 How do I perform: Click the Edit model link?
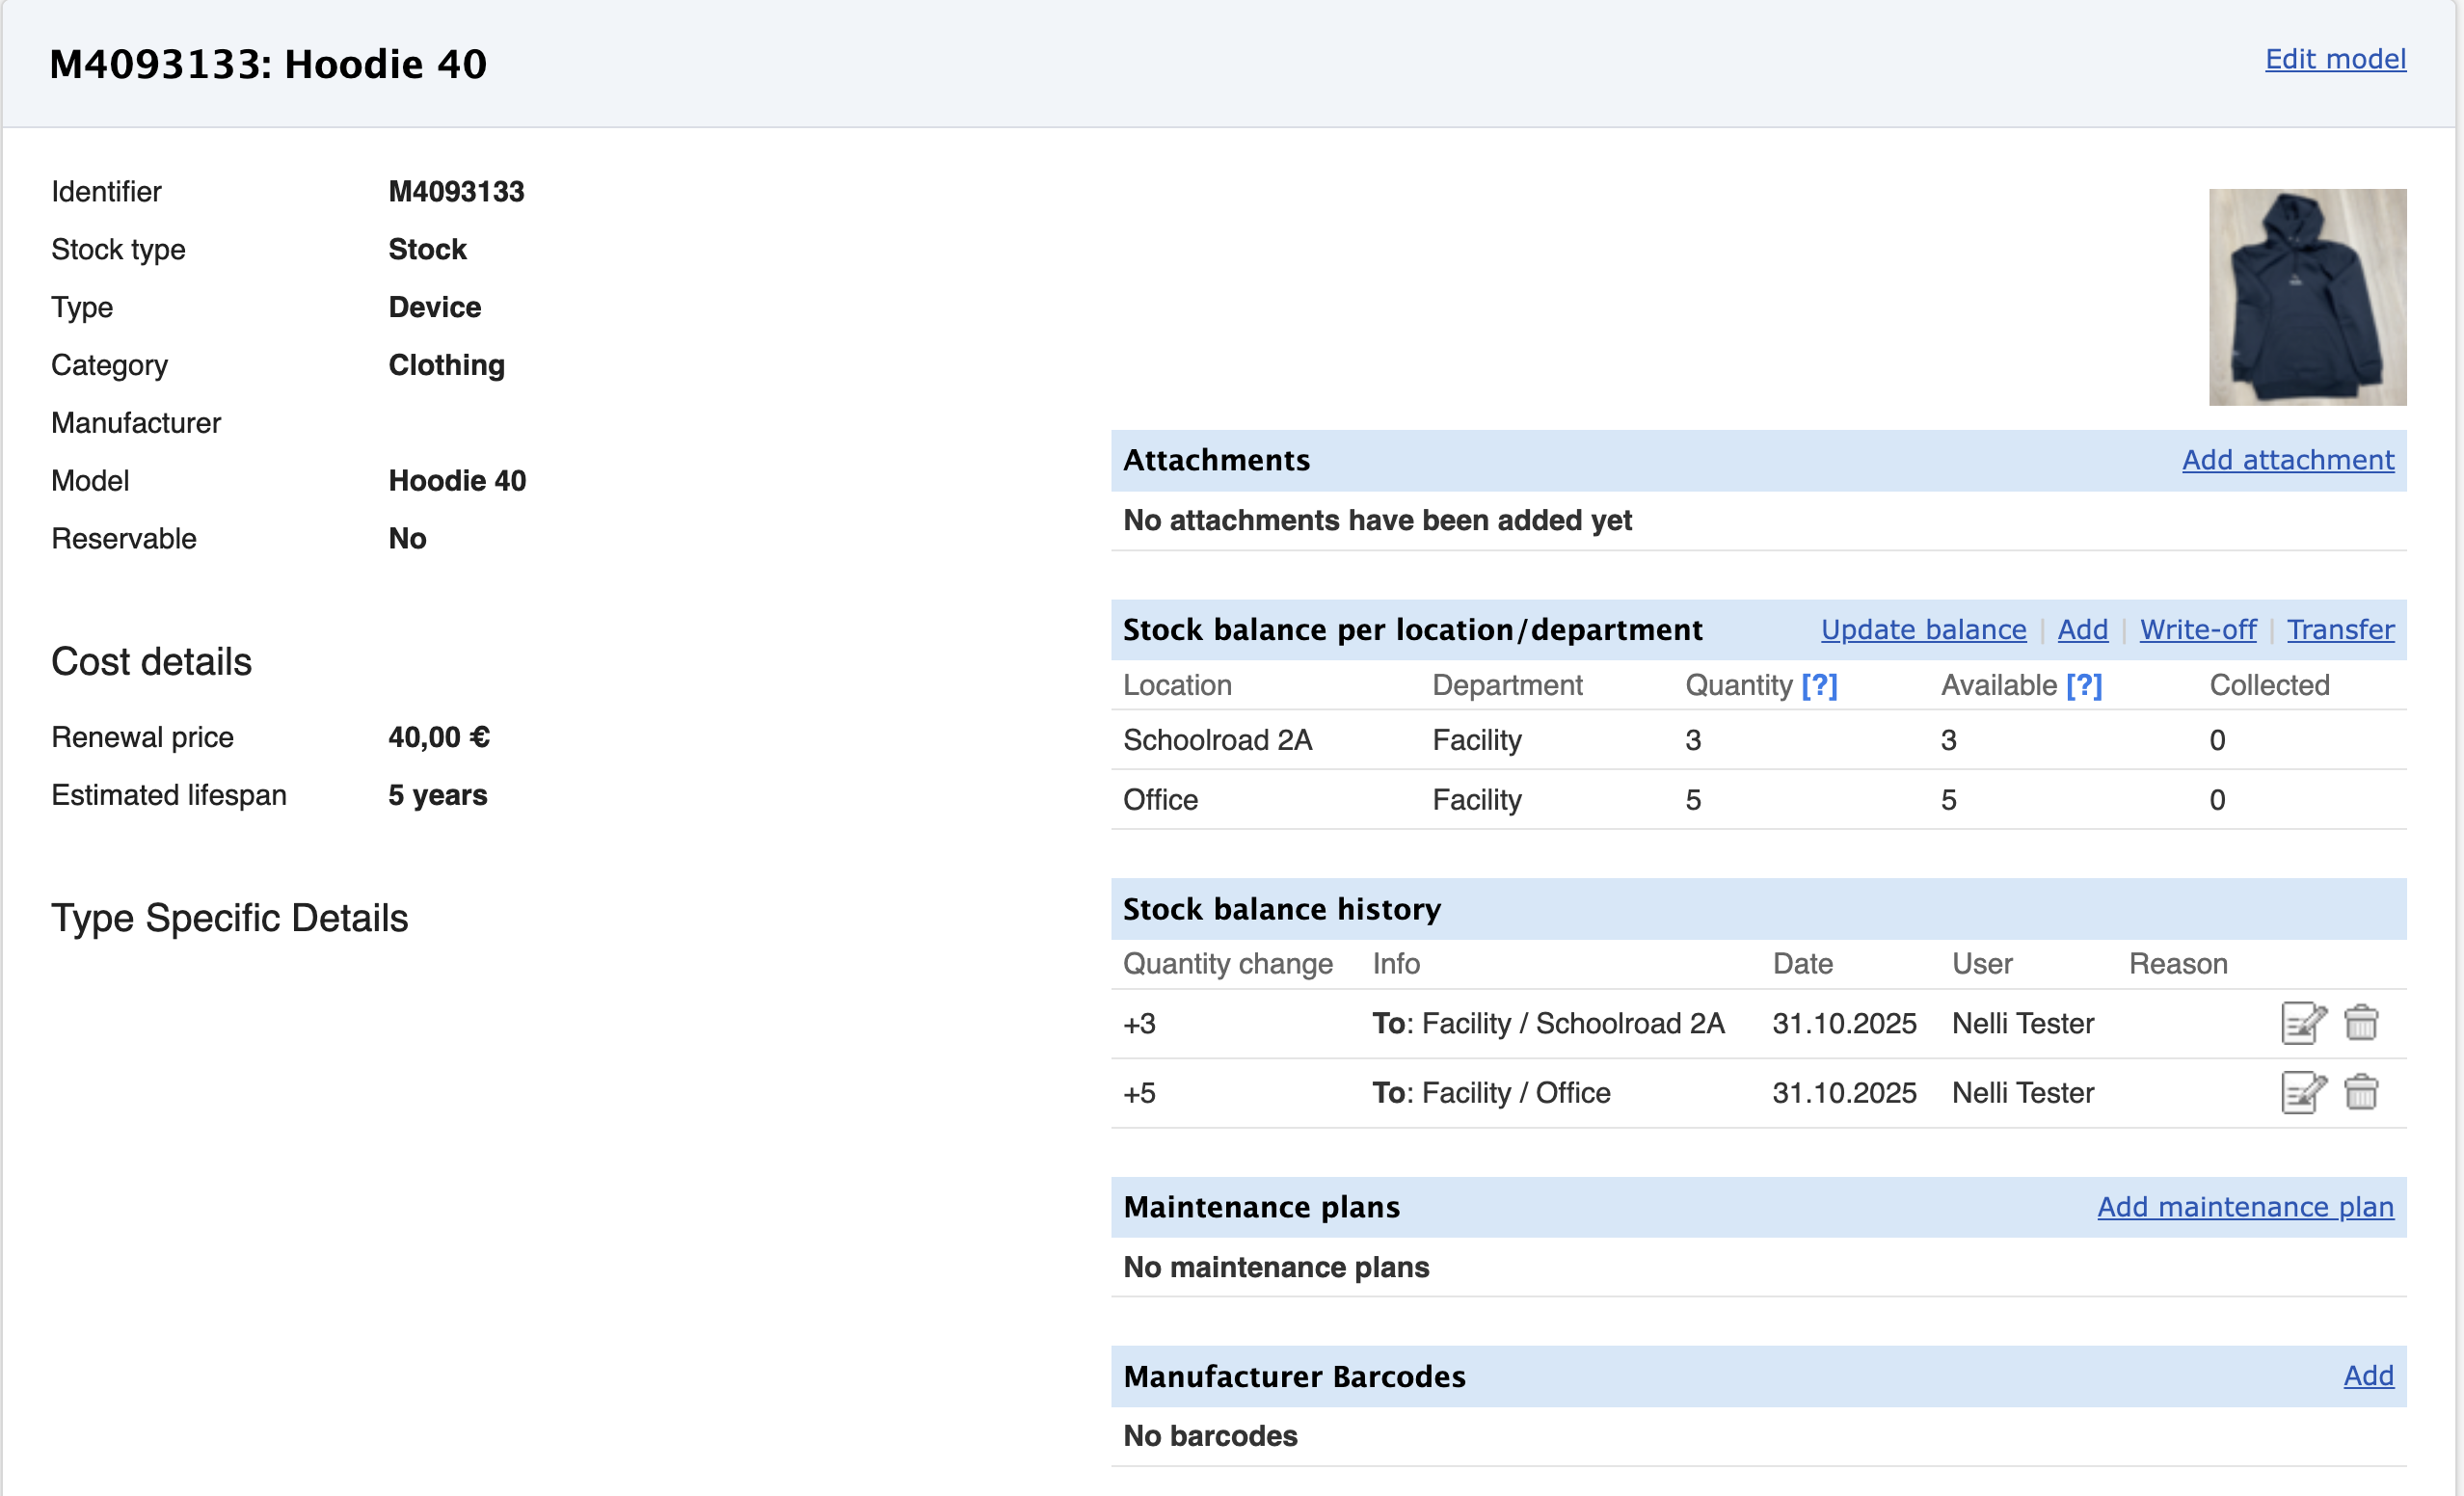tap(2334, 59)
